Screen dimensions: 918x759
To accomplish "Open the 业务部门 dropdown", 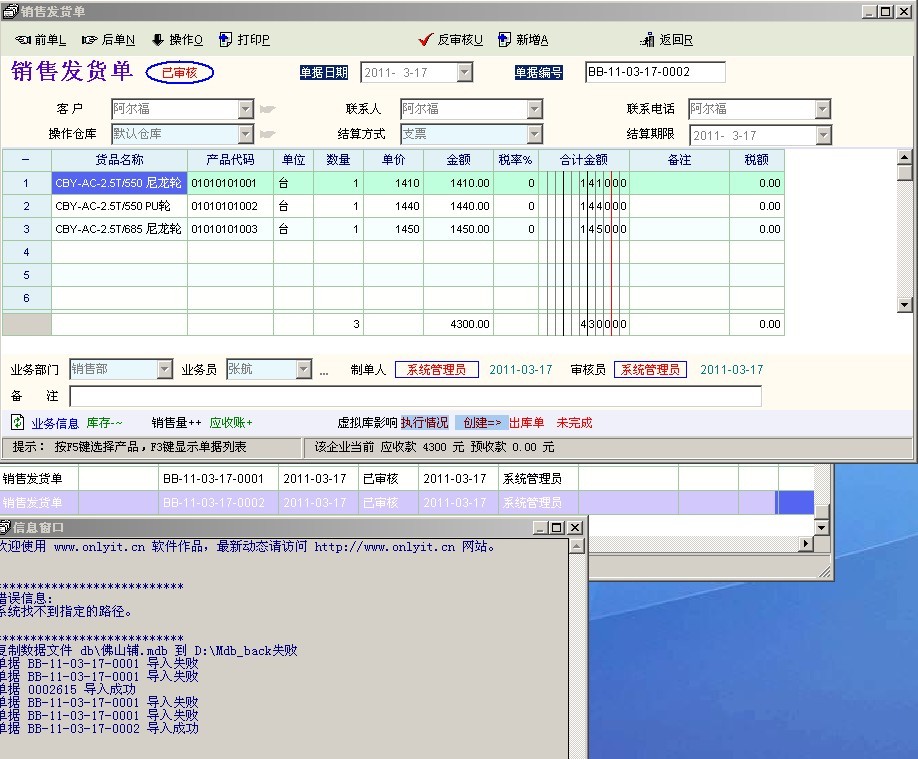I will 165,370.
